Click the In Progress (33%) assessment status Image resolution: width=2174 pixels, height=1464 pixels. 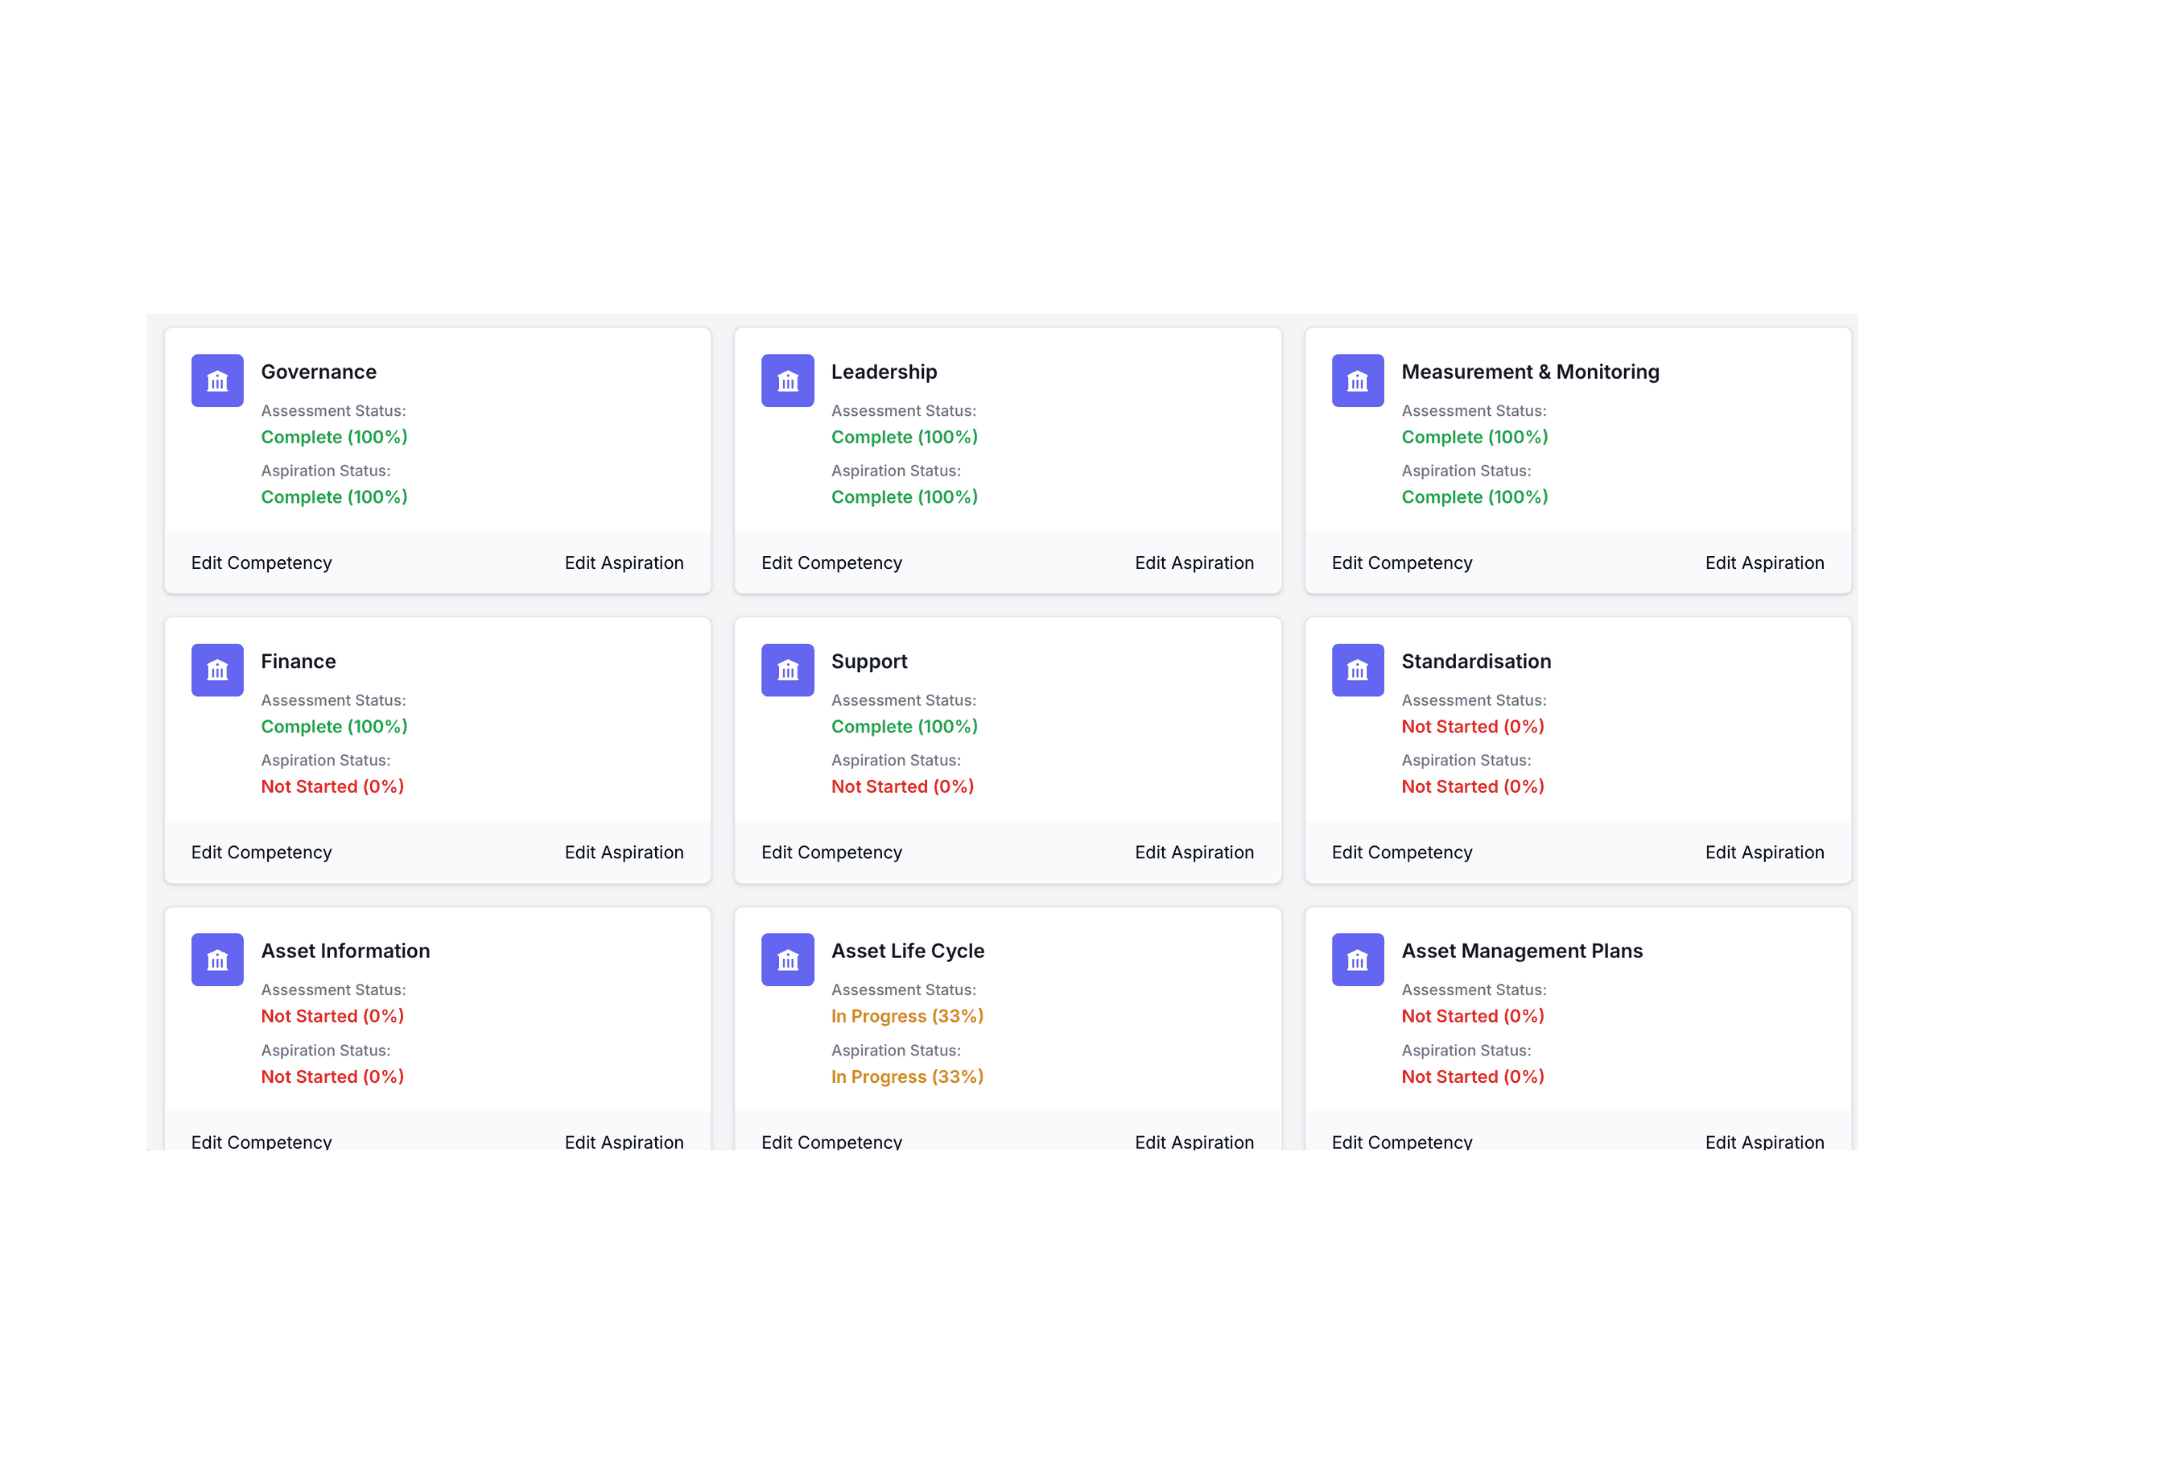[x=907, y=1015]
